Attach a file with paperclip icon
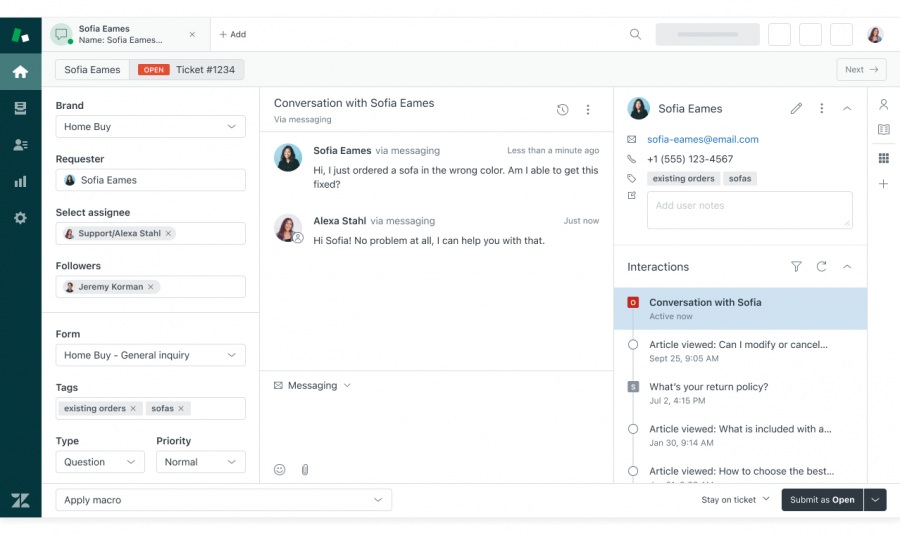The height and width of the screenshot is (535, 900). pyautogui.click(x=305, y=469)
